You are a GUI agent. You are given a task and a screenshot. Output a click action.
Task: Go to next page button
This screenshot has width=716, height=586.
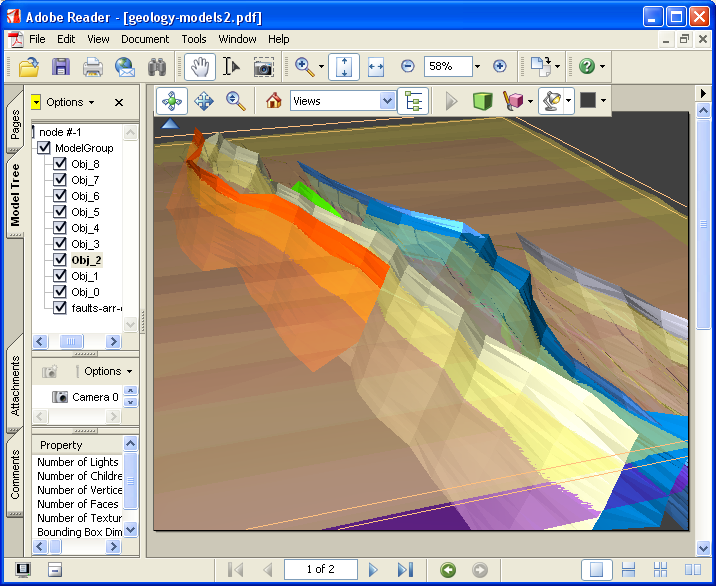tap(374, 569)
